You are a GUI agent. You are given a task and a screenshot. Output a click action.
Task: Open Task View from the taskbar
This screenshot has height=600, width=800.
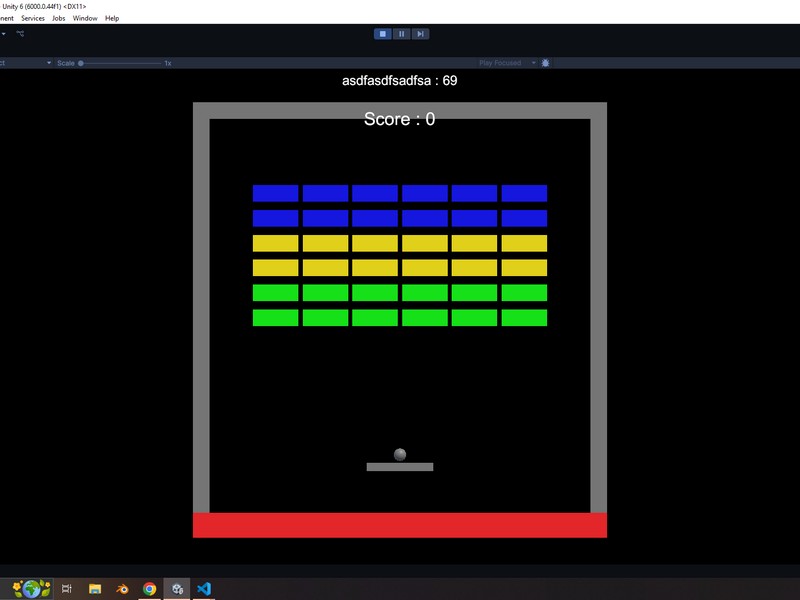coord(67,589)
